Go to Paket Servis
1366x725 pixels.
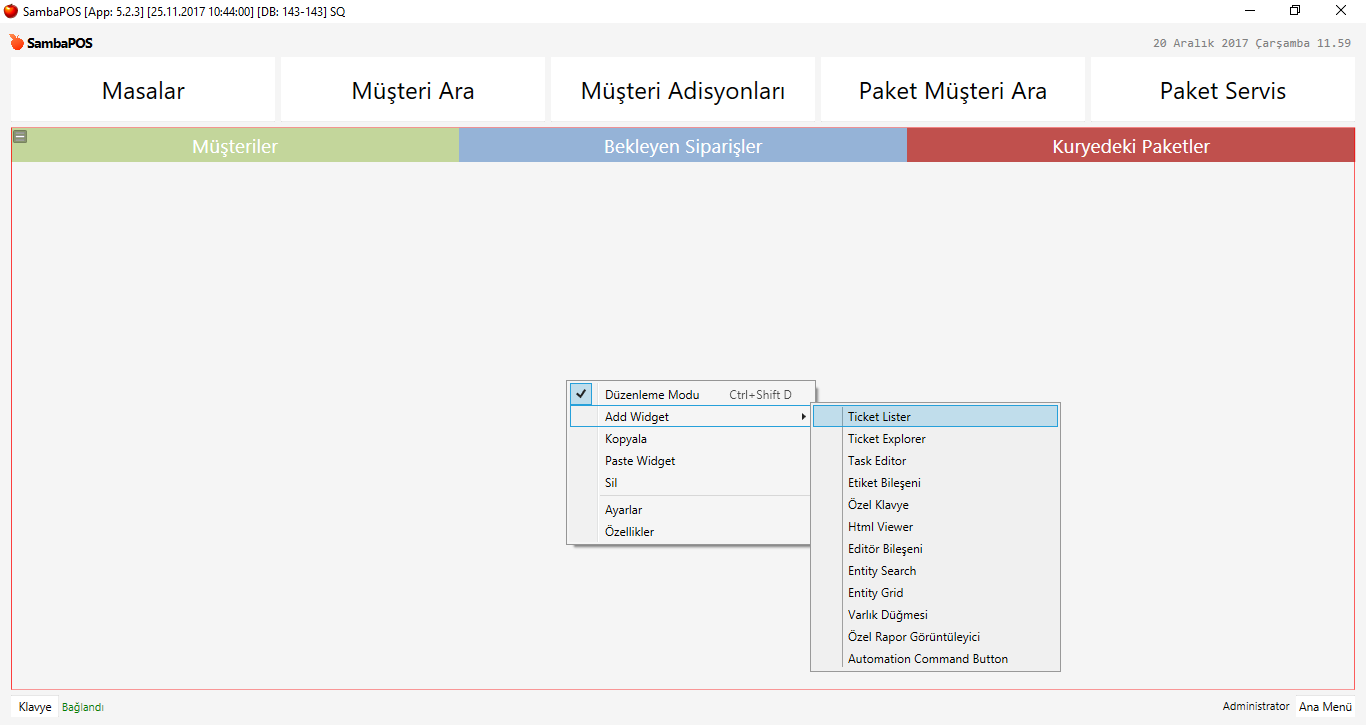[x=1222, y=91]
